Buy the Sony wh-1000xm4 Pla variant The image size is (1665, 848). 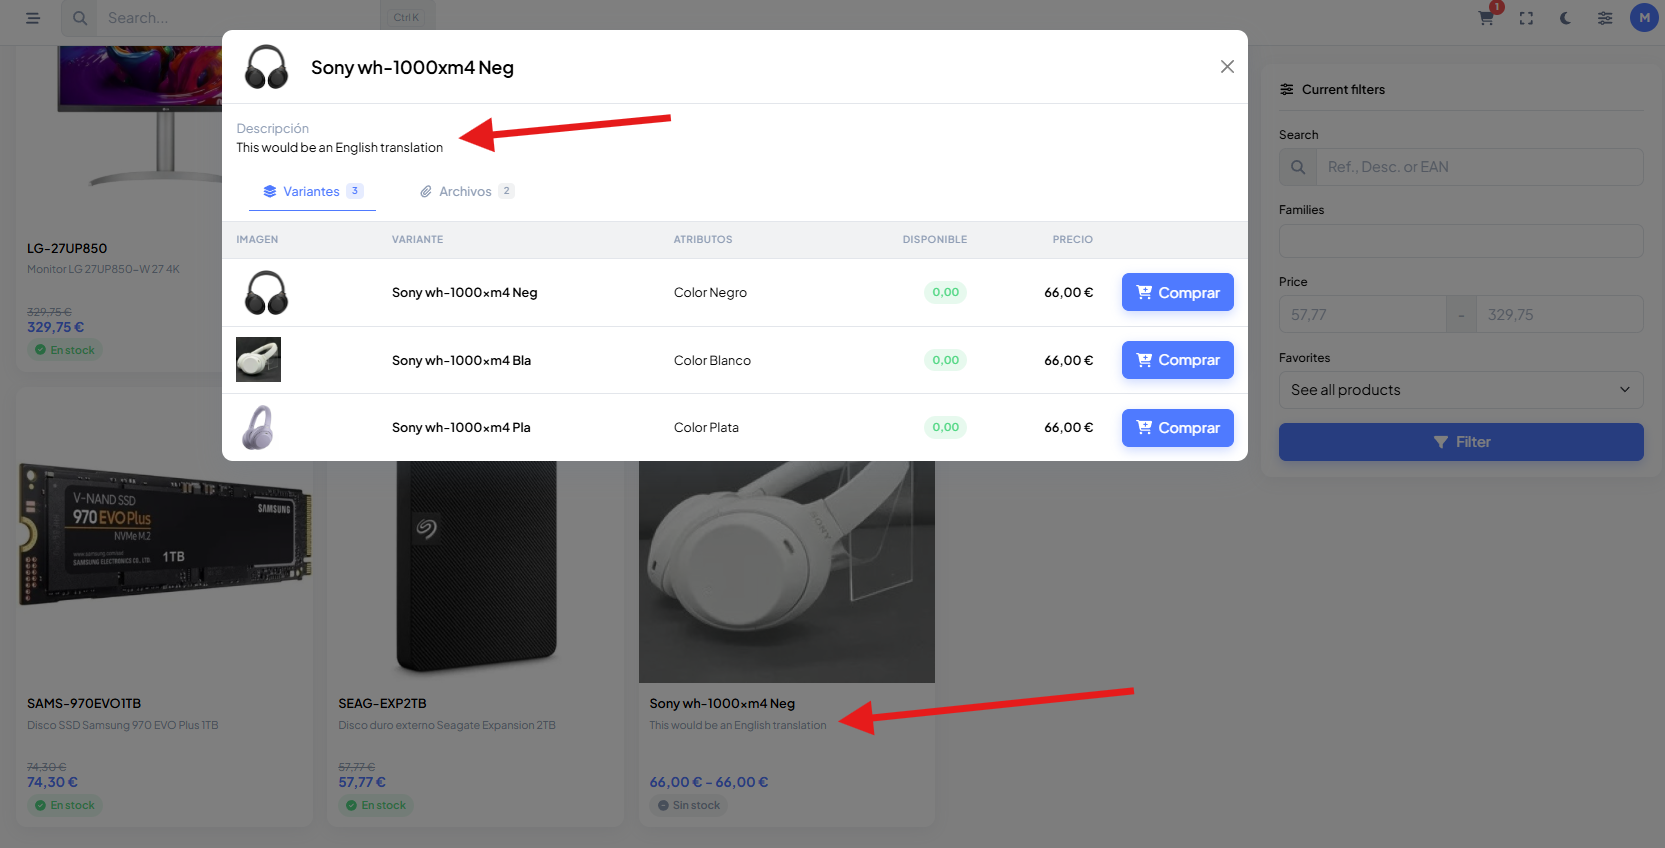1178,428
